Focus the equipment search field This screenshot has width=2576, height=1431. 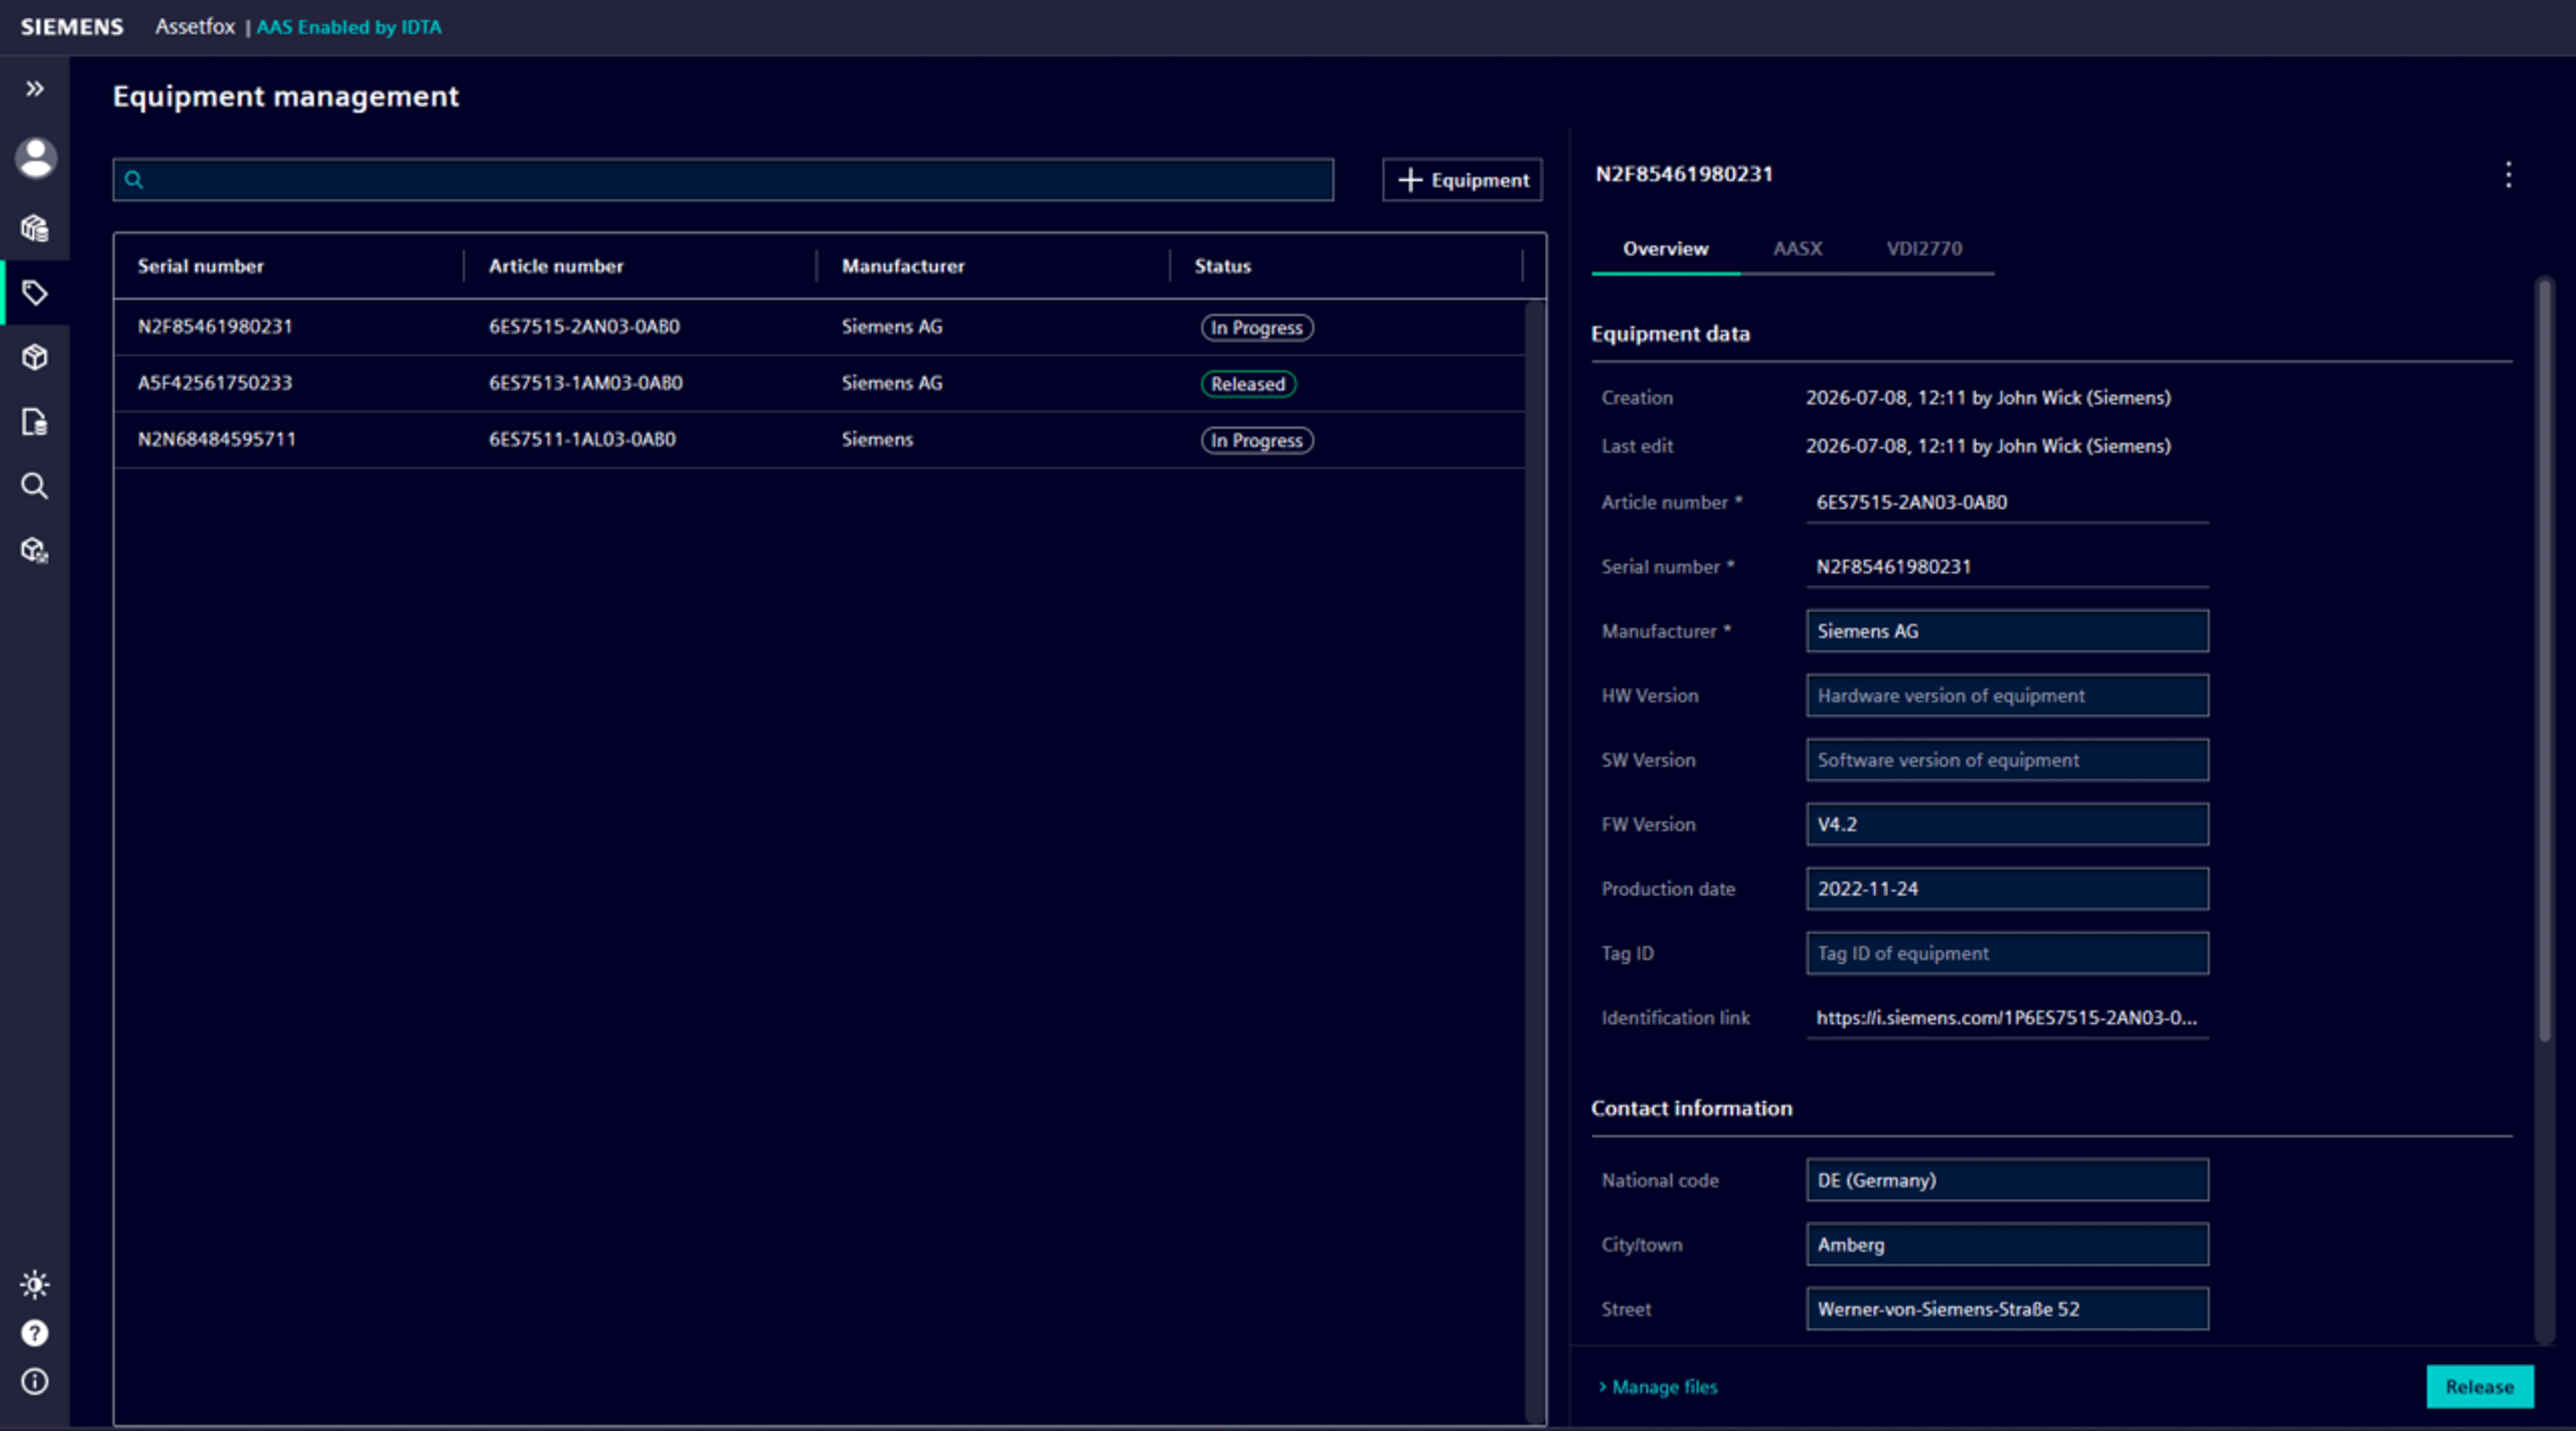(723, 180)
